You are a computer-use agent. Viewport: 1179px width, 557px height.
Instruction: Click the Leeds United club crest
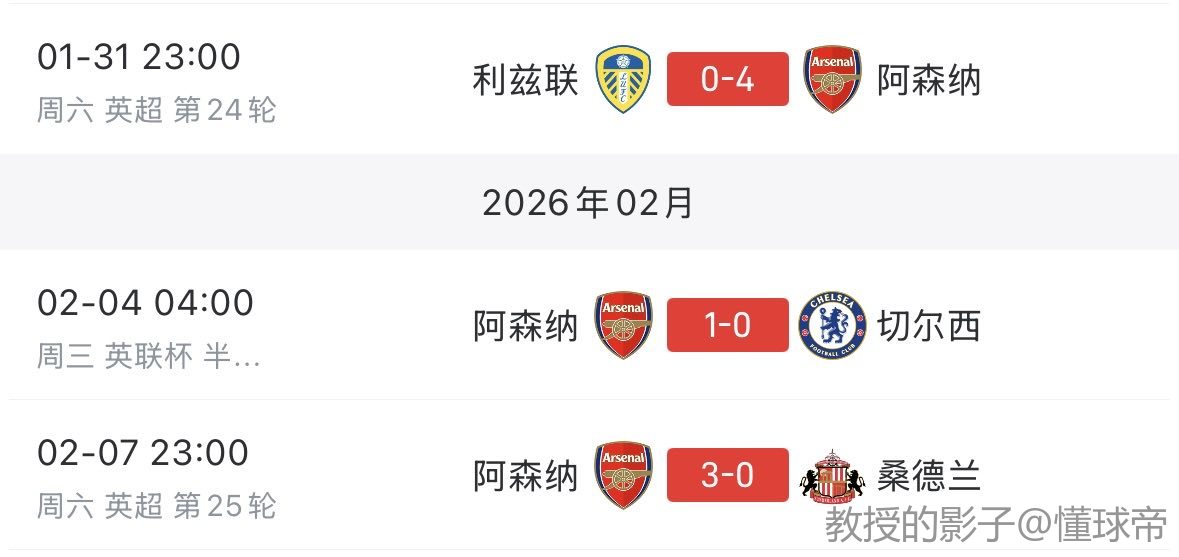click(x=624, y=79)
